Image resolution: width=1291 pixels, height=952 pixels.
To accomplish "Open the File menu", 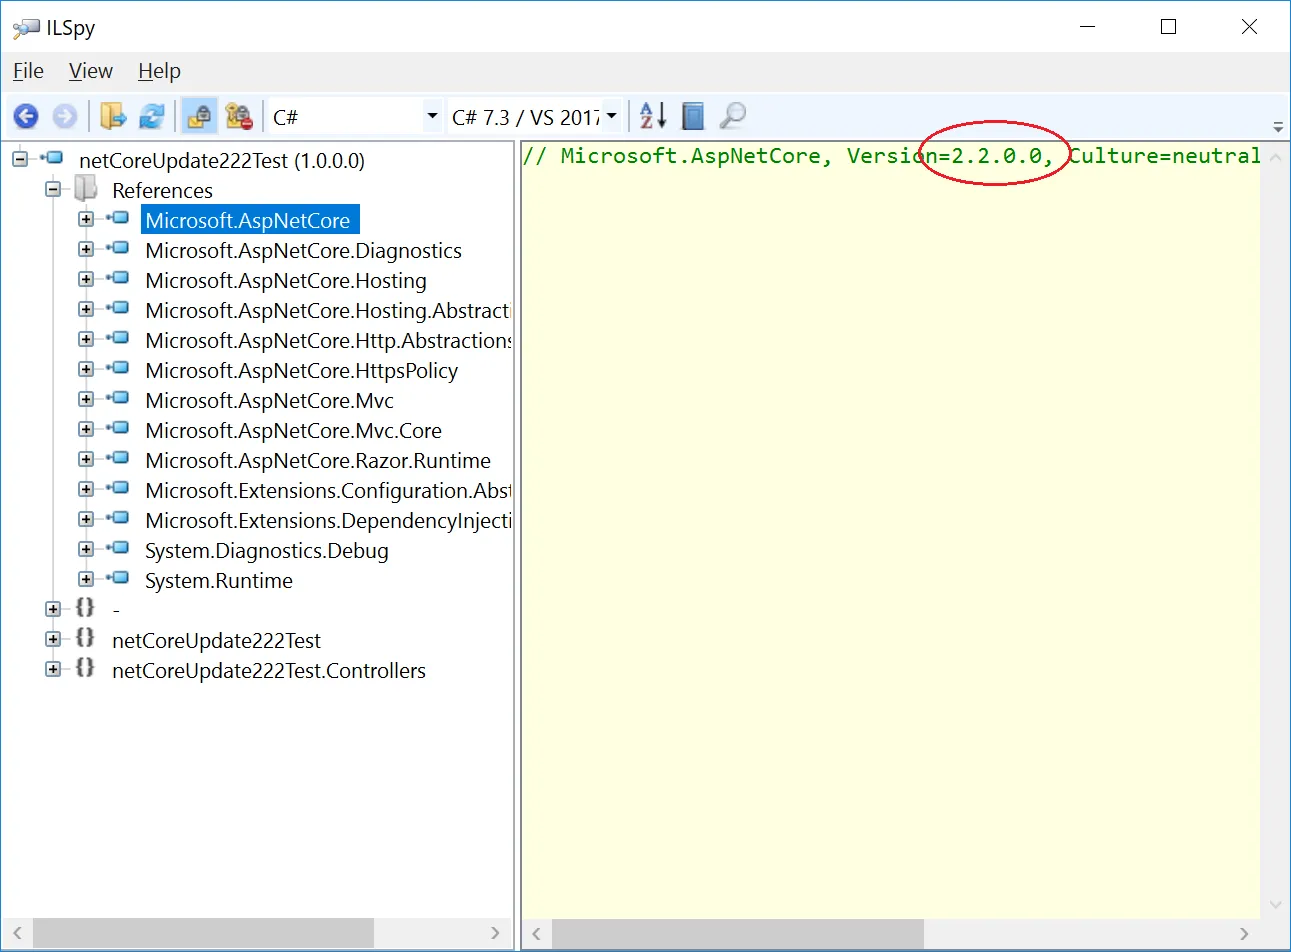I will (x=28, y=71).
